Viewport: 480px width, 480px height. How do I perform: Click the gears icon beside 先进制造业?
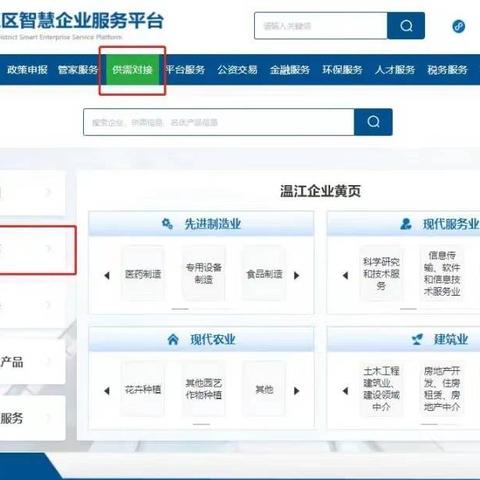click(x=167, y=224)
